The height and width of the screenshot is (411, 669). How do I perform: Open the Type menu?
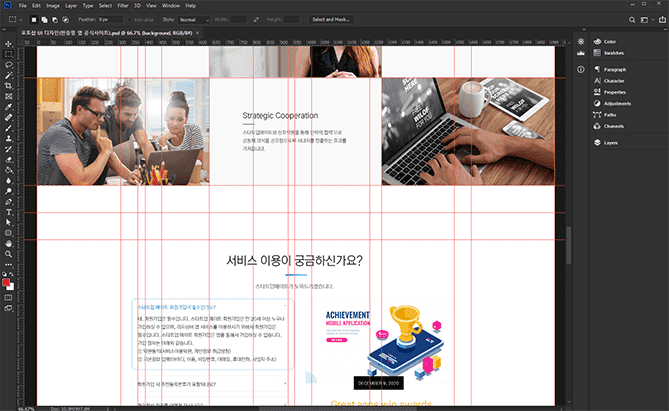click(88, 6)
